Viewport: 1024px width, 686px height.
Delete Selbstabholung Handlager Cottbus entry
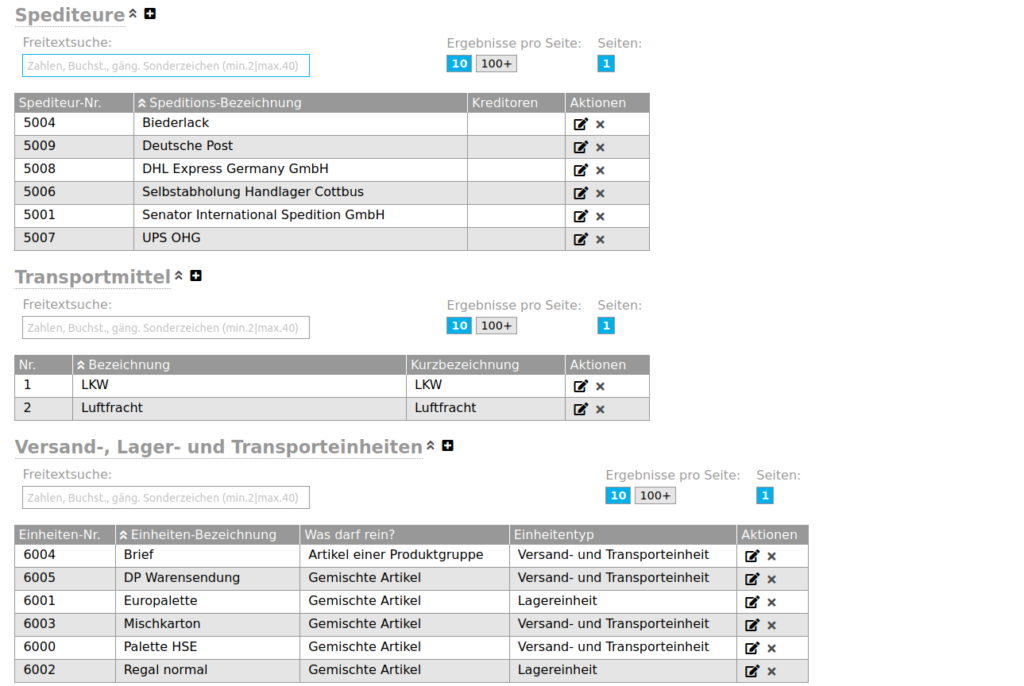point(600,193)
